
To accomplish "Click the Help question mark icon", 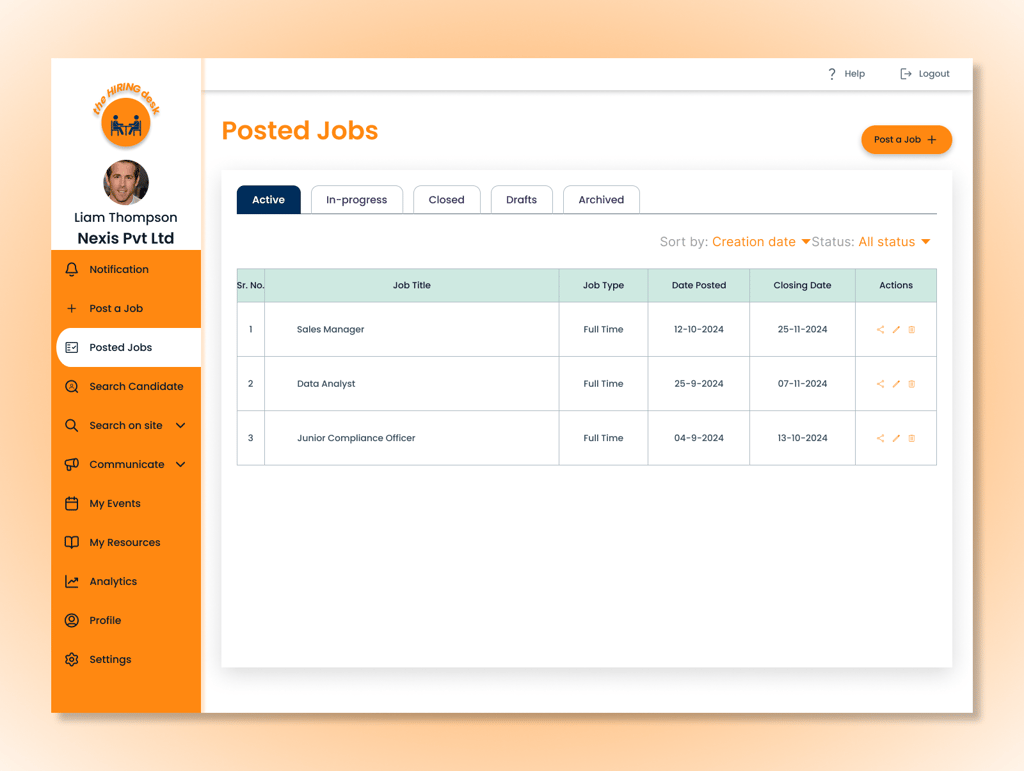I will (x=831, y=74).
